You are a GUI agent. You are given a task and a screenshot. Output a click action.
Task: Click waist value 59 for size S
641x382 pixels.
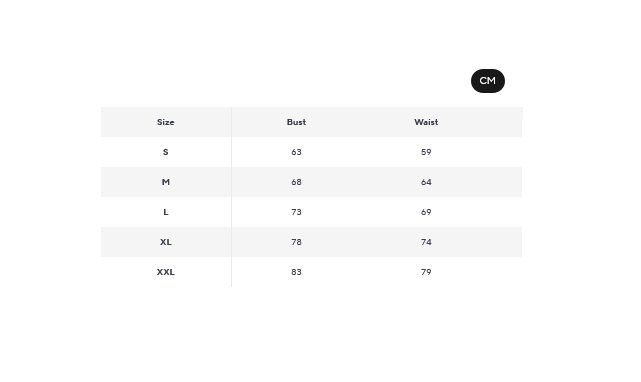pos(426,152)
